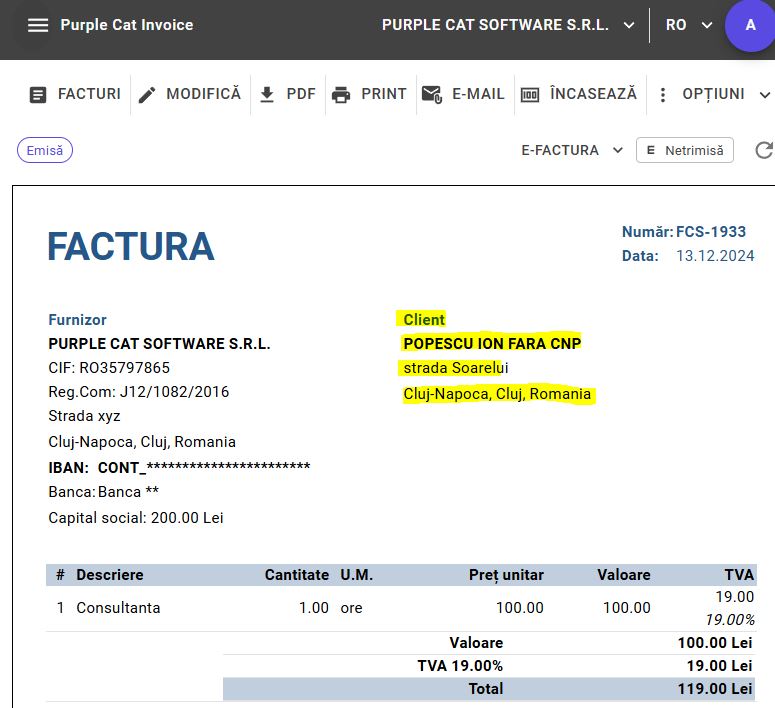
Task: Refresh the e-Factura status icon
Action: pyautogui.click(x=764, y=150)
